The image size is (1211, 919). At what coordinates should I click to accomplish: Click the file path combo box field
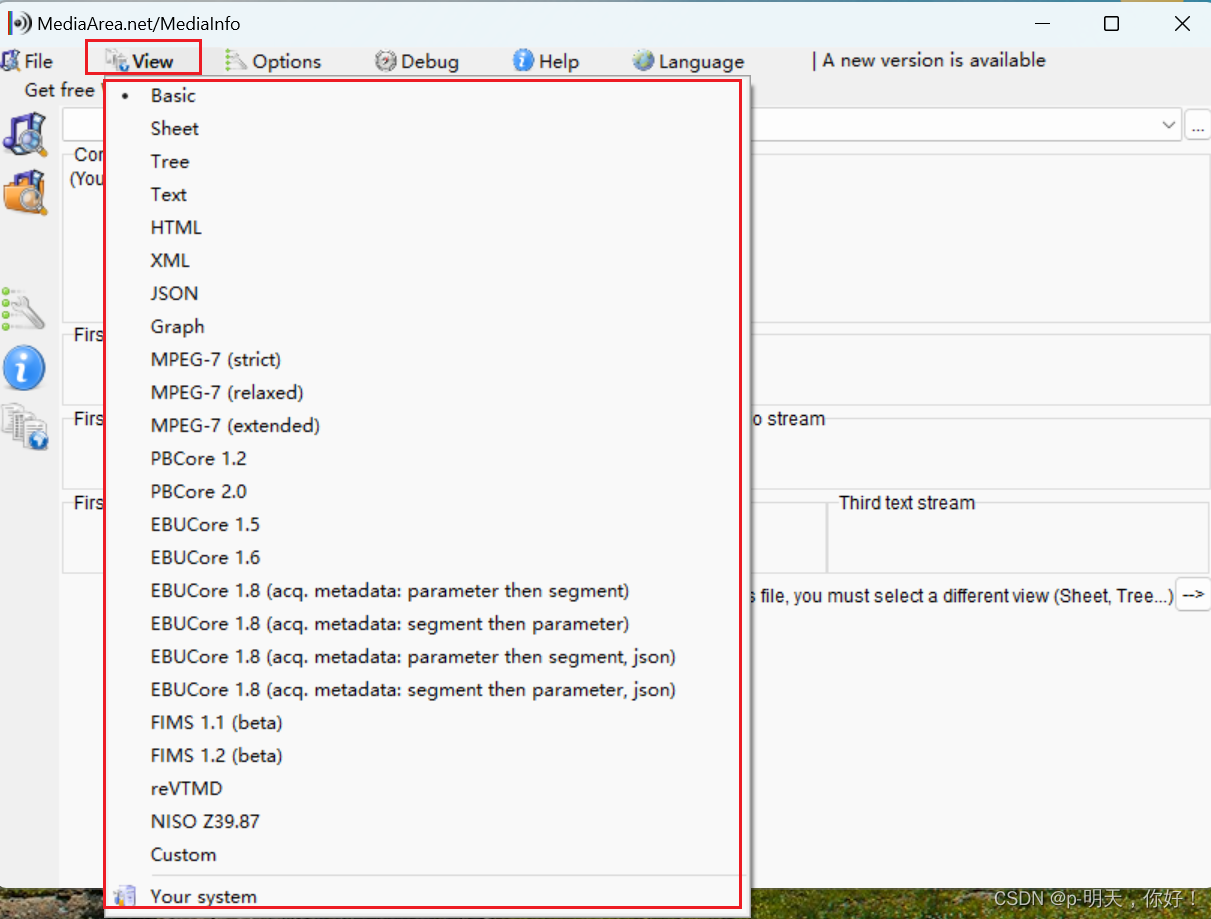(x=621, y=125)
